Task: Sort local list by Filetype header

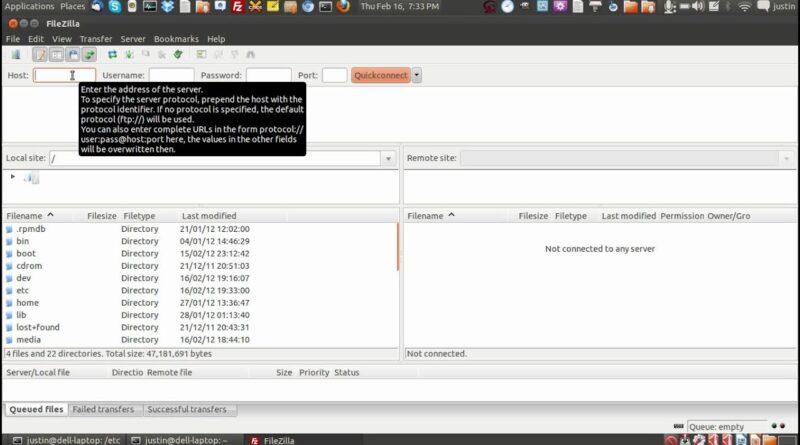Action: [x=139, y=216]
